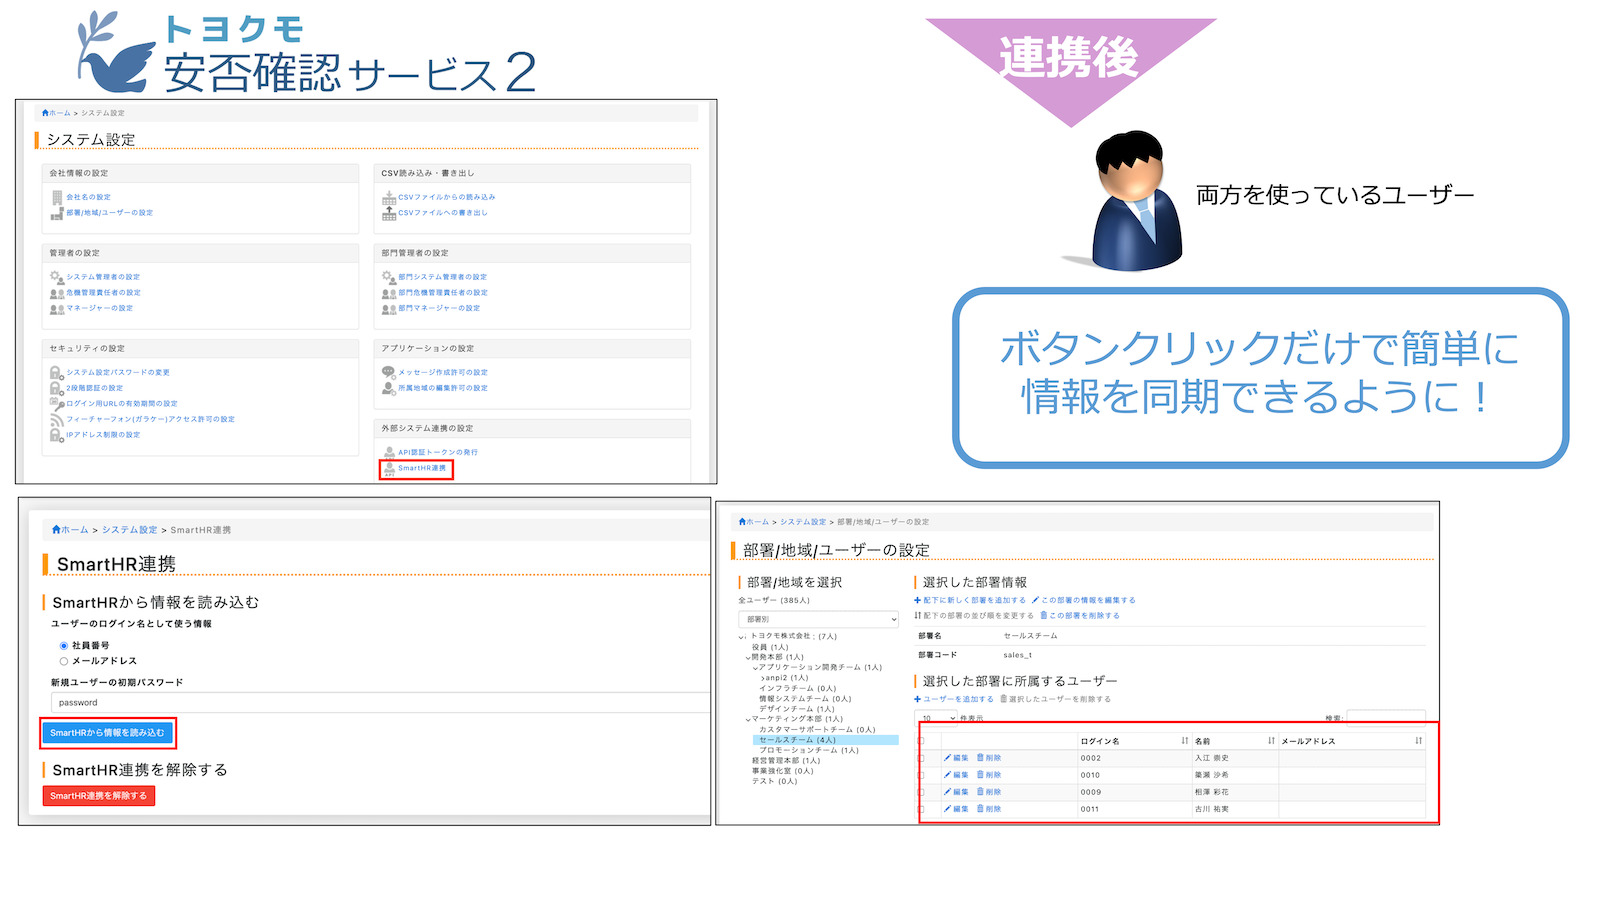Image resolution: width=1600 pixels, height=900 pixels.
Task: Expand the anpi2 (1人) tree node arrow
Action: [x=762, y=678]
